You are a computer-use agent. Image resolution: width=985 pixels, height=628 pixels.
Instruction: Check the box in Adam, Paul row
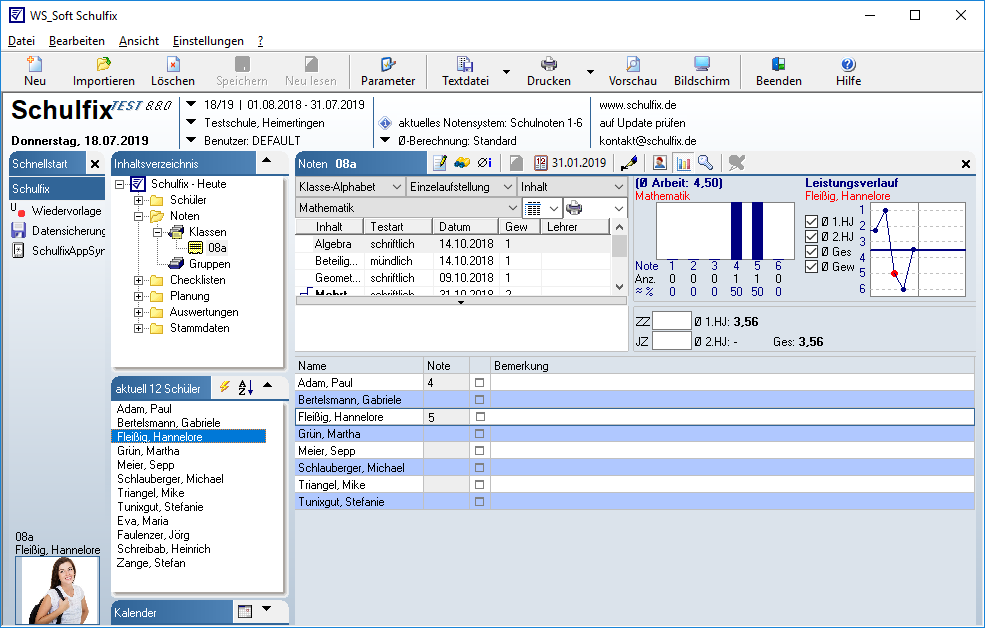[479, 382]
